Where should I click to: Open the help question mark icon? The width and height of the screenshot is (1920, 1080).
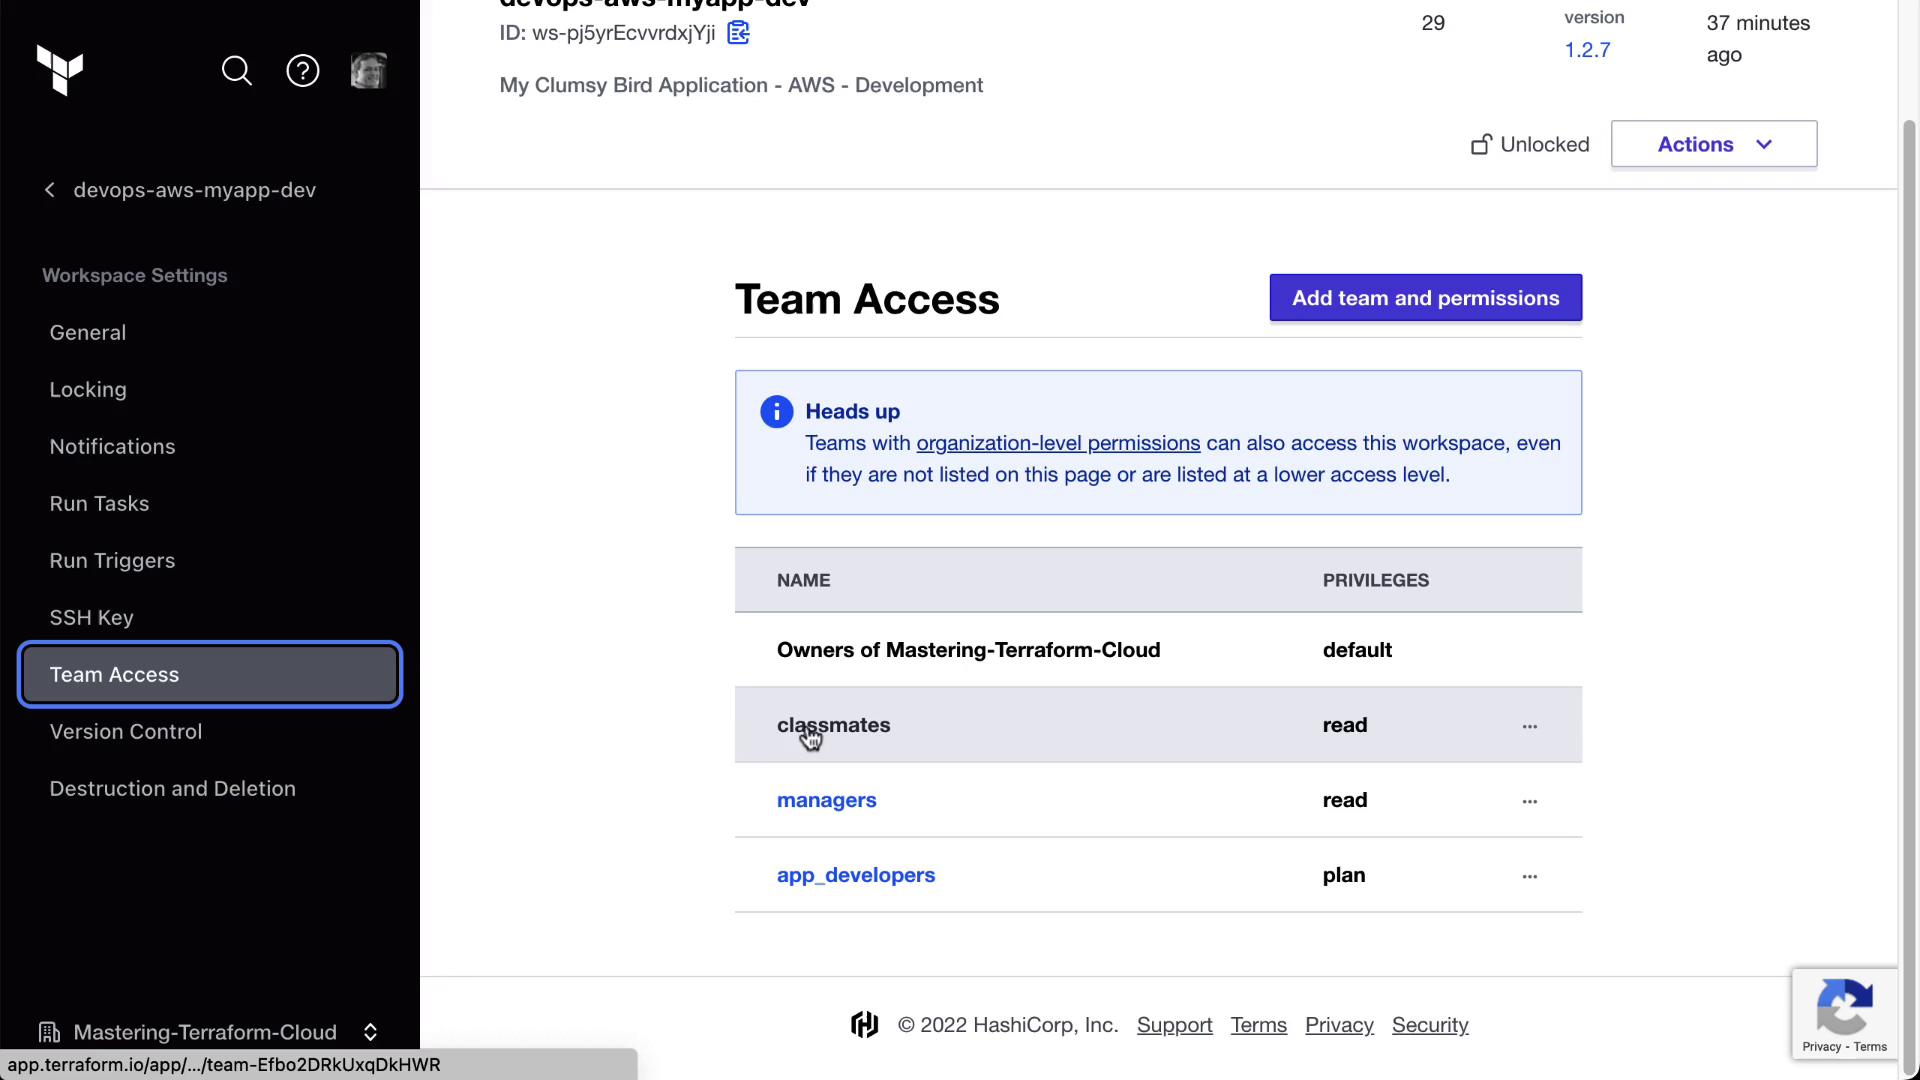pyautogui.click(x=303, y=71)
